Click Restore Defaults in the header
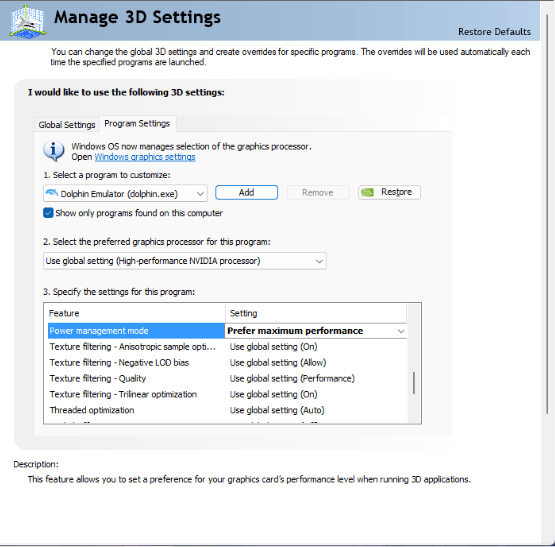Viewport: 555px width, 547px height. [494, 32]
